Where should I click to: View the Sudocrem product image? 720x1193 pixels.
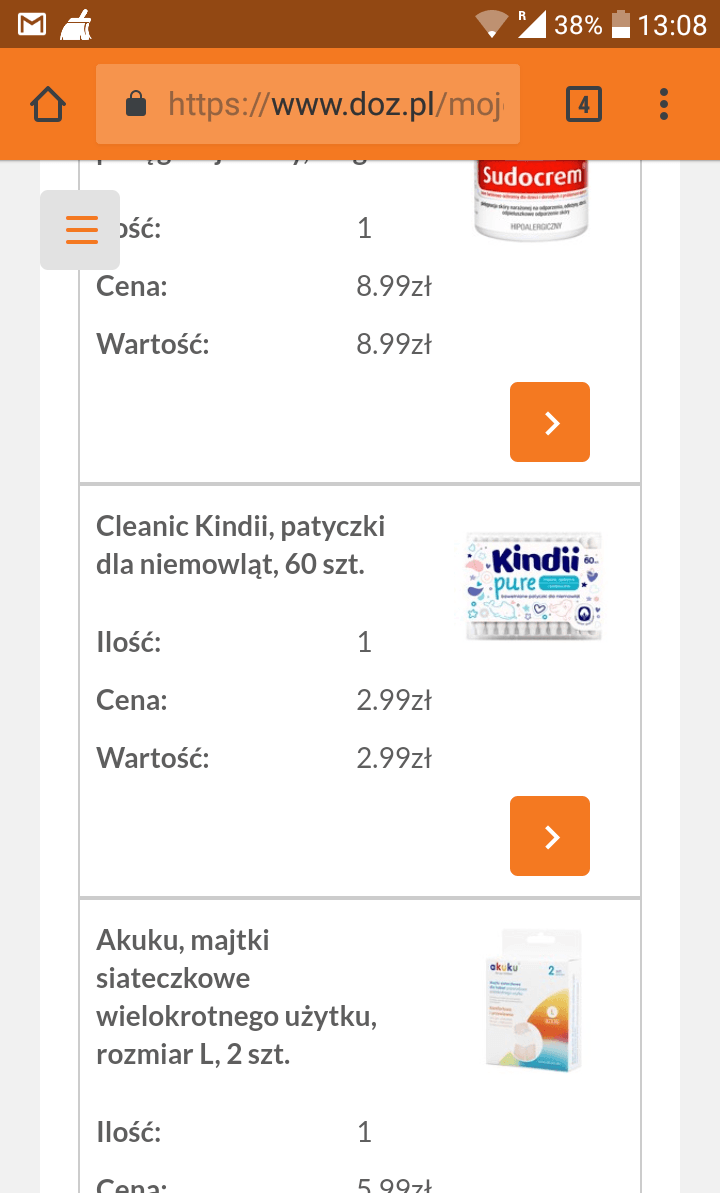(x=531, y=200)
